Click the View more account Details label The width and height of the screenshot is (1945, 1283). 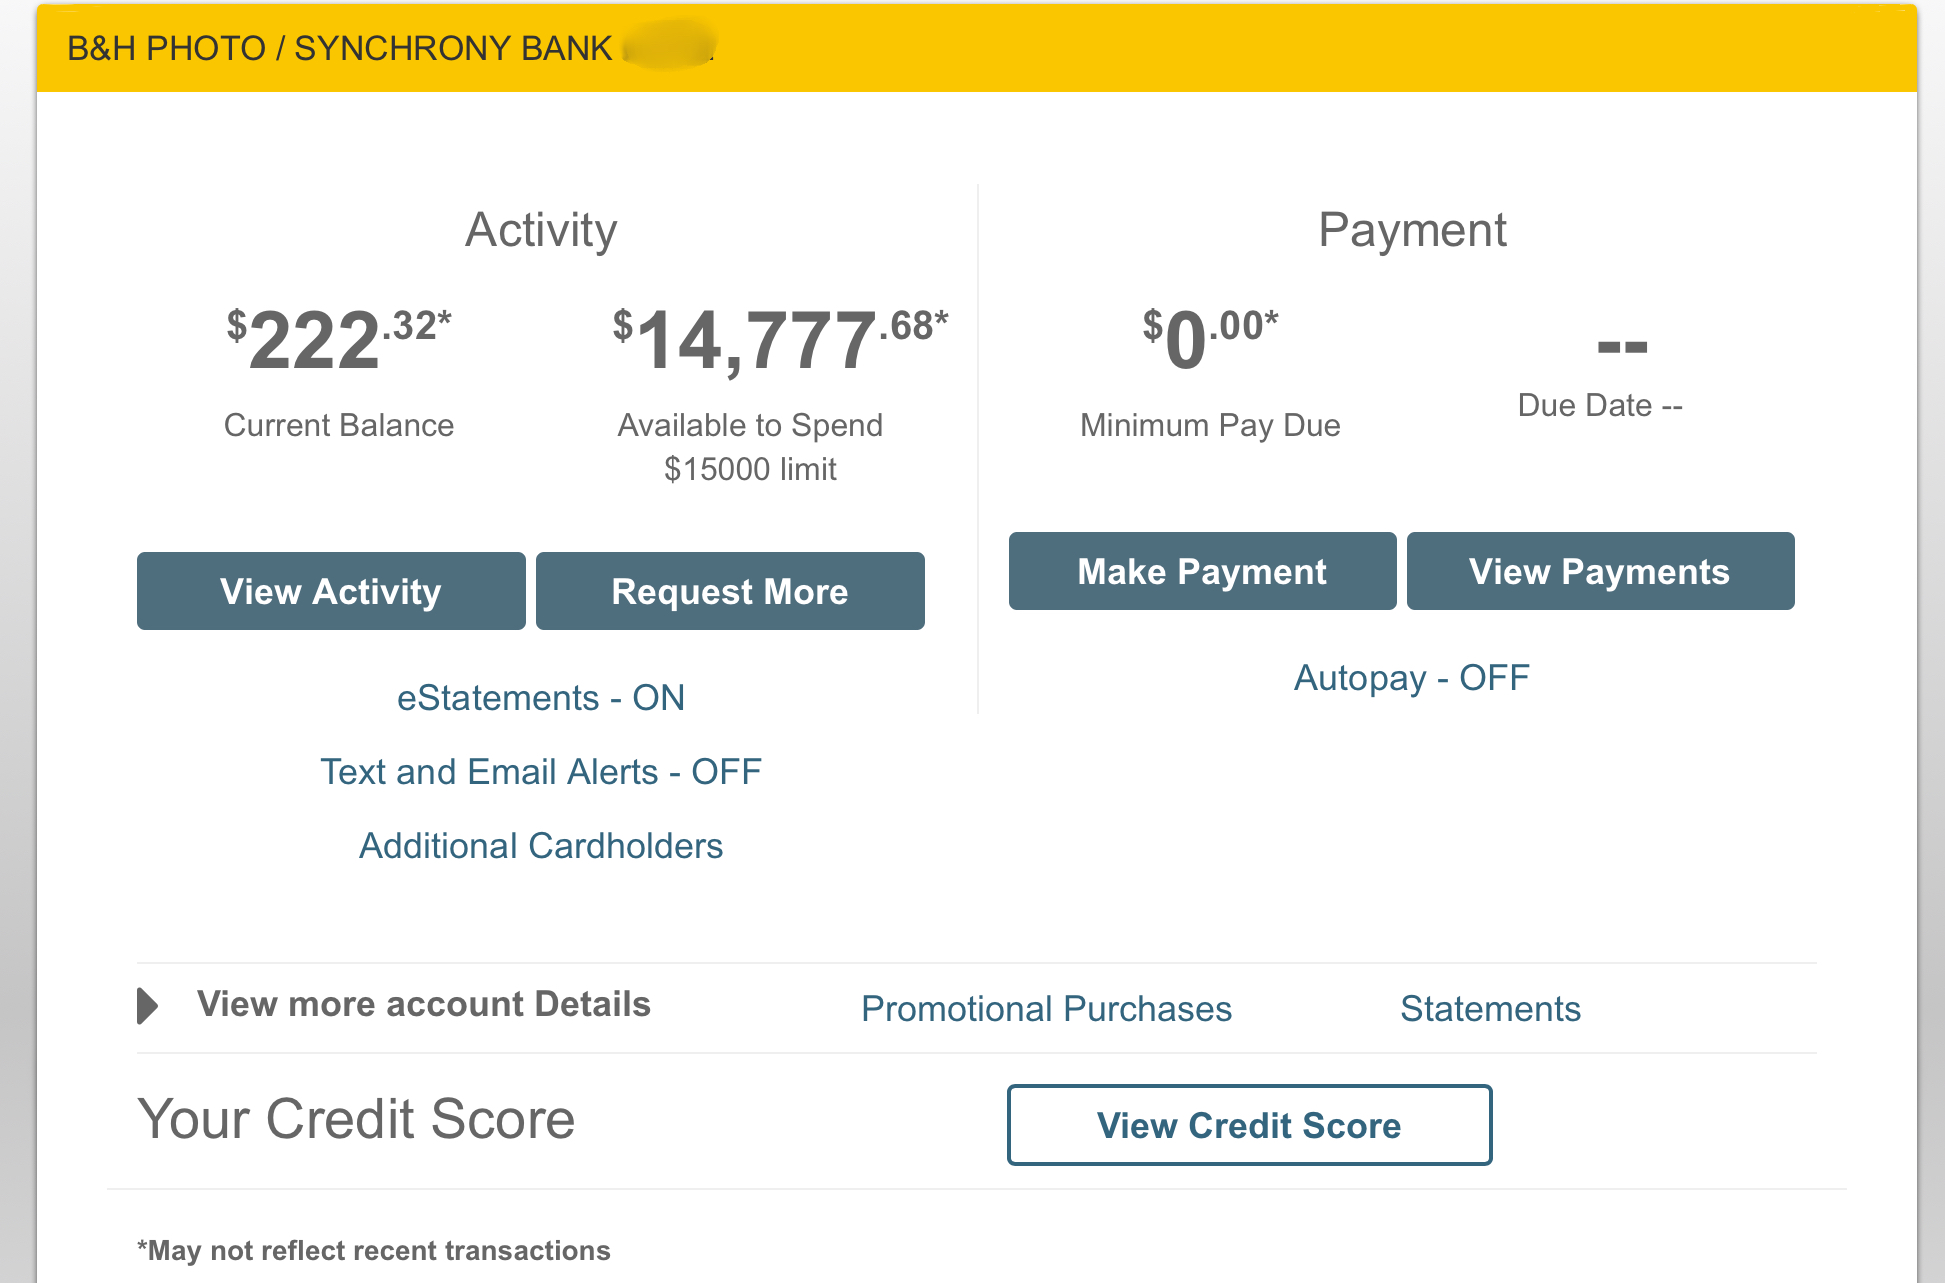pos(424,1004)
